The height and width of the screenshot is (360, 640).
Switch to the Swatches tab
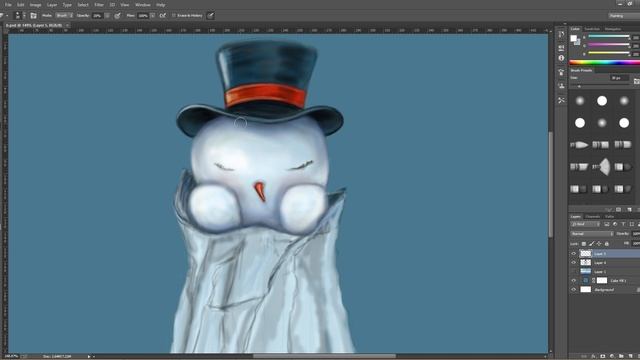click(592, 29)
